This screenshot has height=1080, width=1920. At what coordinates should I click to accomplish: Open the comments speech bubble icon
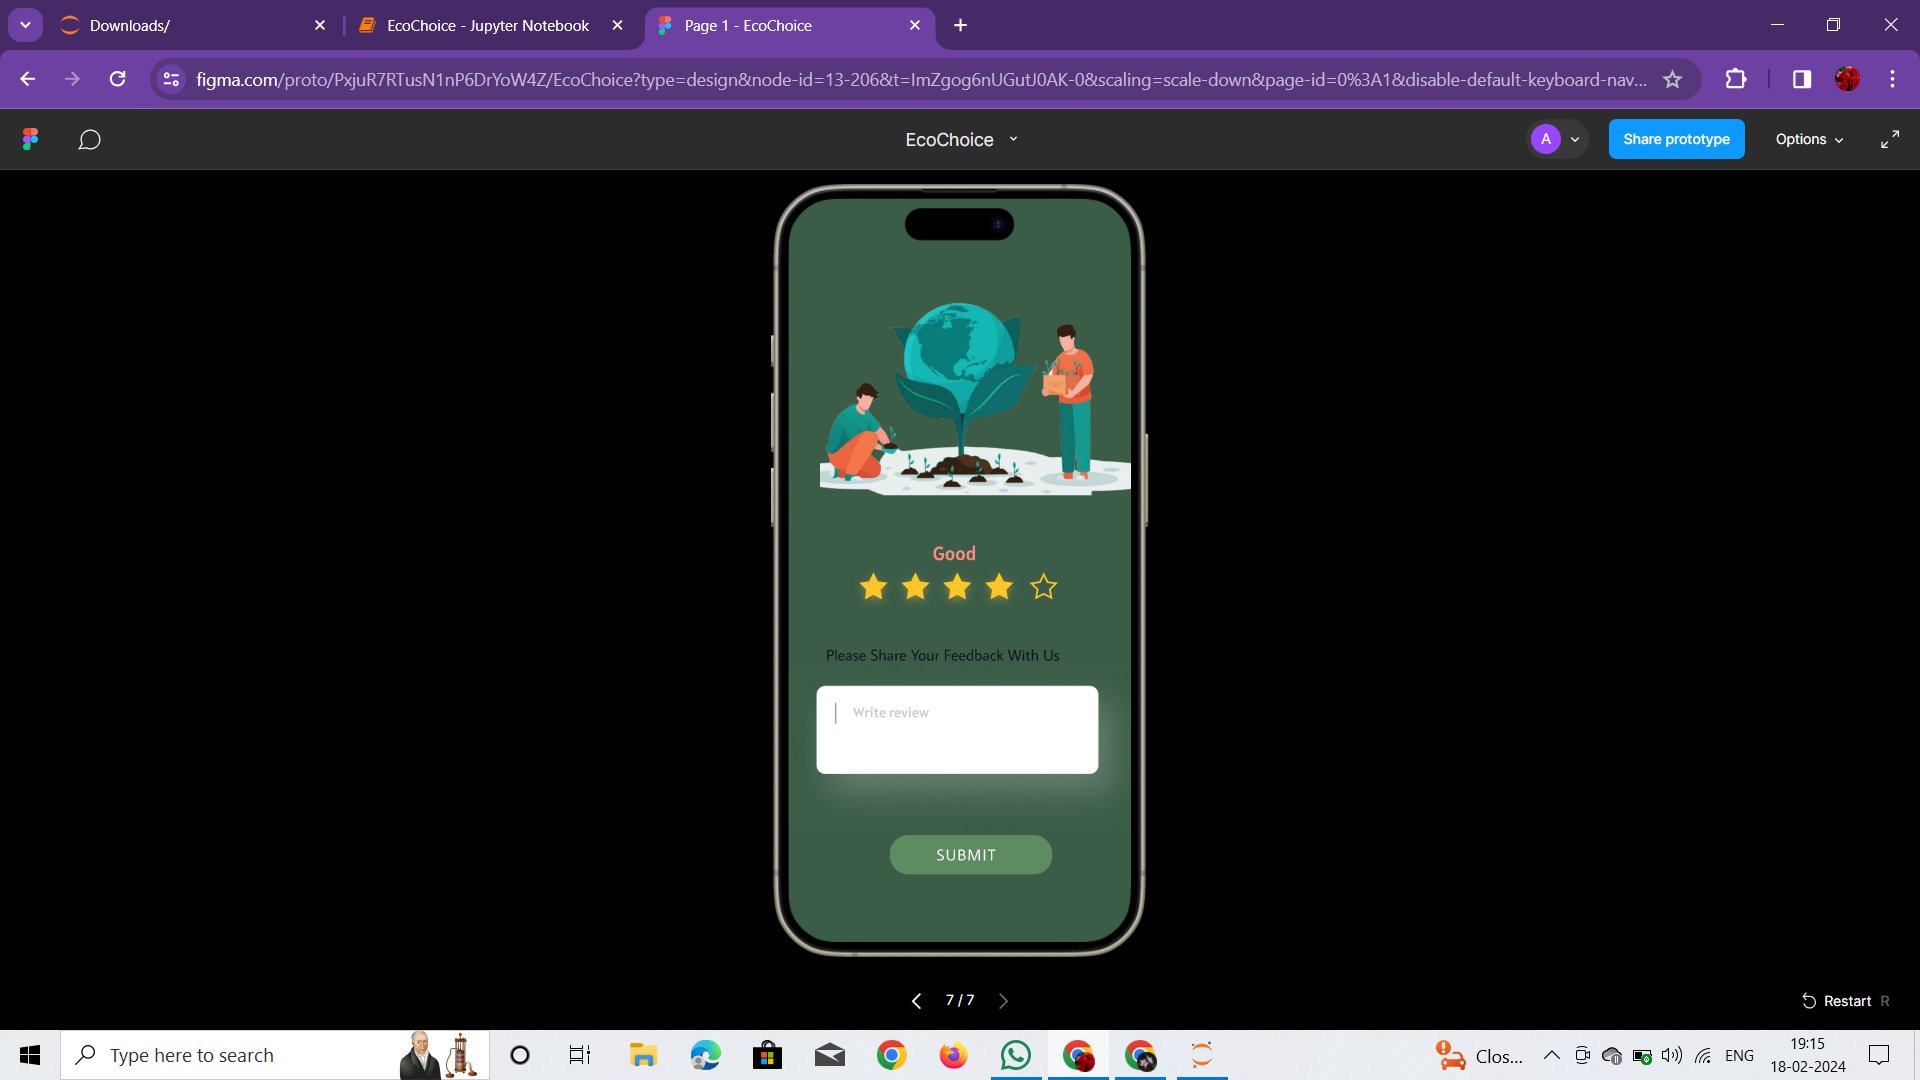point(89,139)
